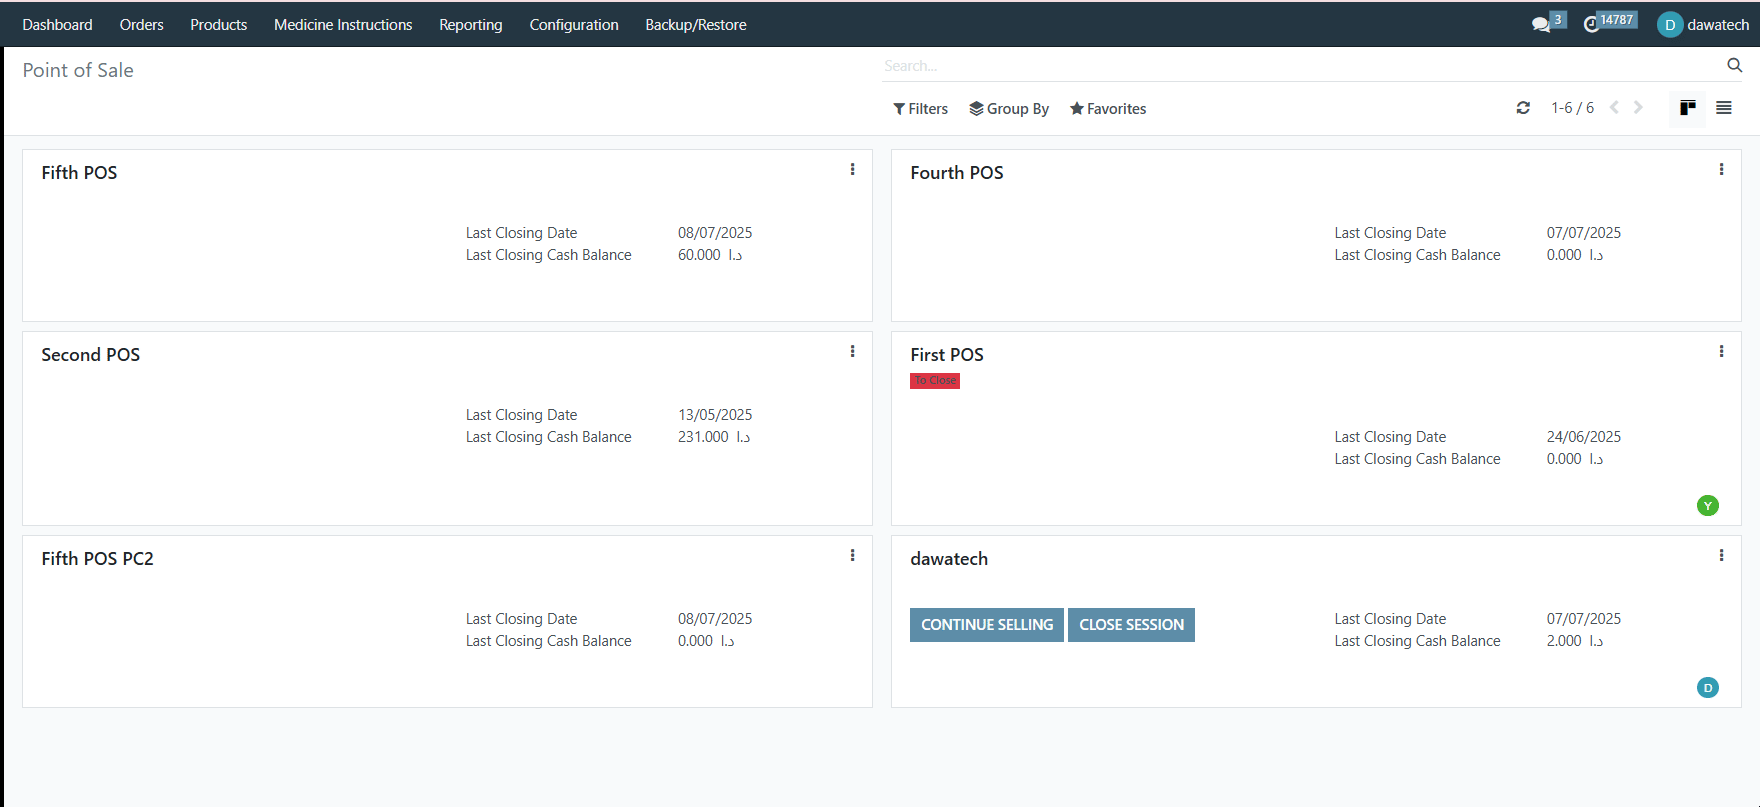The image size is (1760, 807).
Task: Open First POS card options menu
Action: tap(1722, 352)
